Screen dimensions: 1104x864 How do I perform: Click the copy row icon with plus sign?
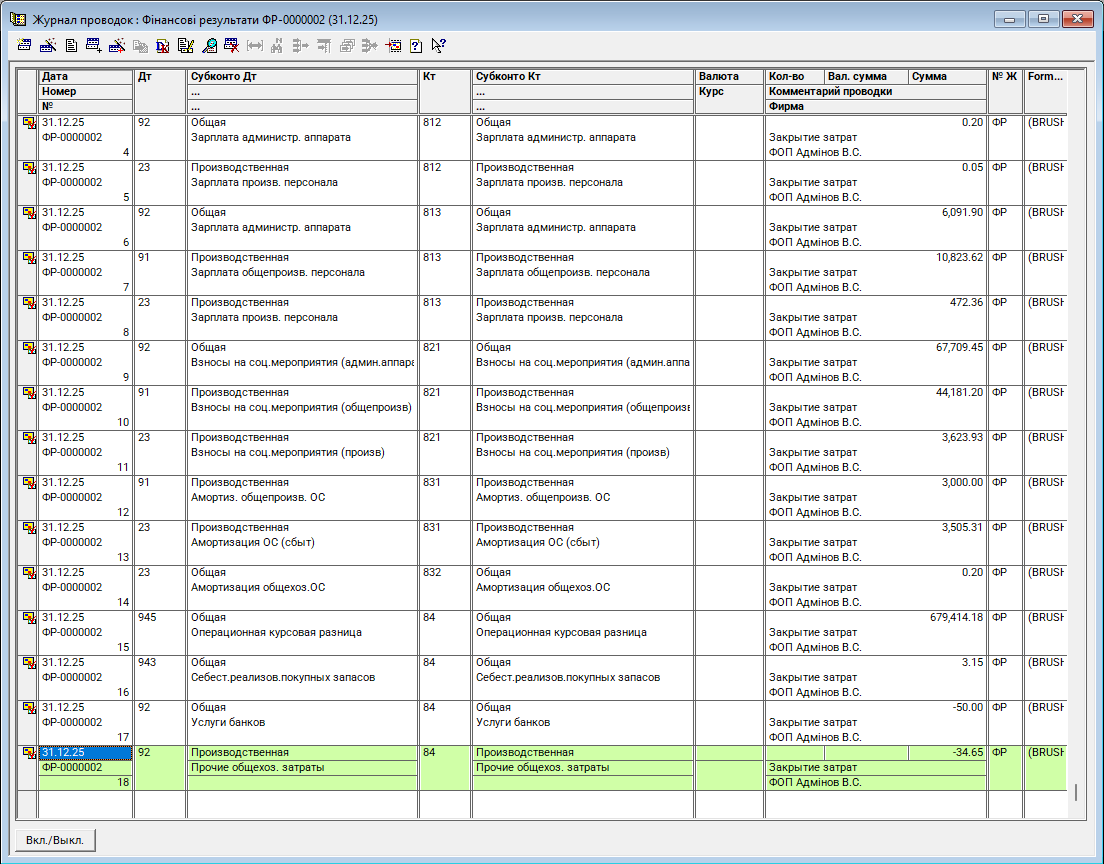coord(94,45)
